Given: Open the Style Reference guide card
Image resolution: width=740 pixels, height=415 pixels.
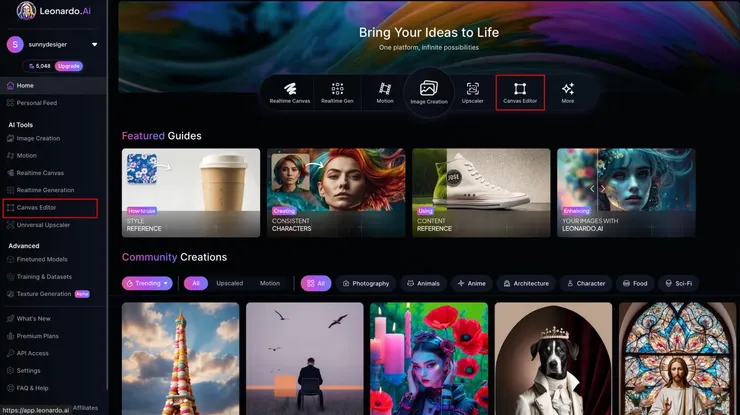Looking at the screenshot, I should coord(191,193).
